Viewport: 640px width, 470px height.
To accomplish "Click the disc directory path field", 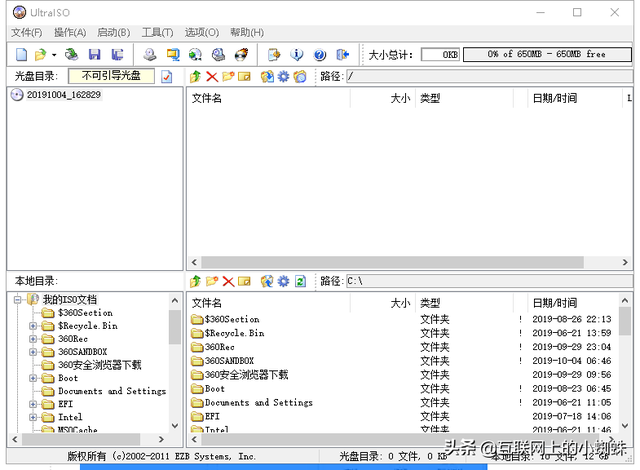I will pyautogui.click(x=489, y=76).
